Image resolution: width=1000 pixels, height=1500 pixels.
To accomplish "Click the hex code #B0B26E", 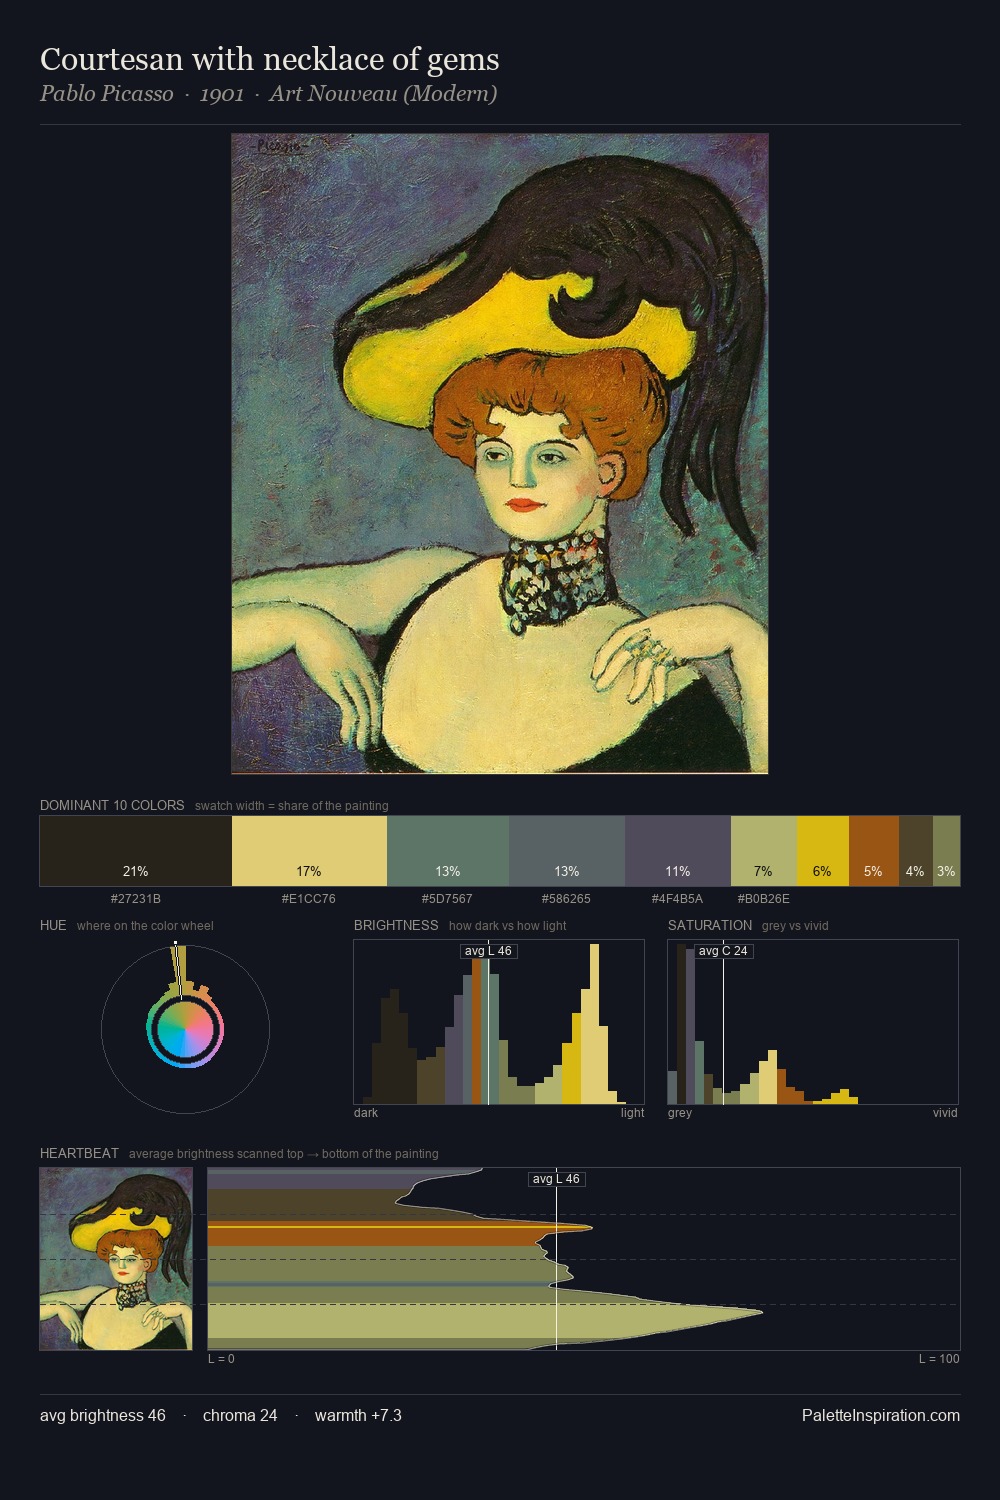I will (x=763, y=899).
